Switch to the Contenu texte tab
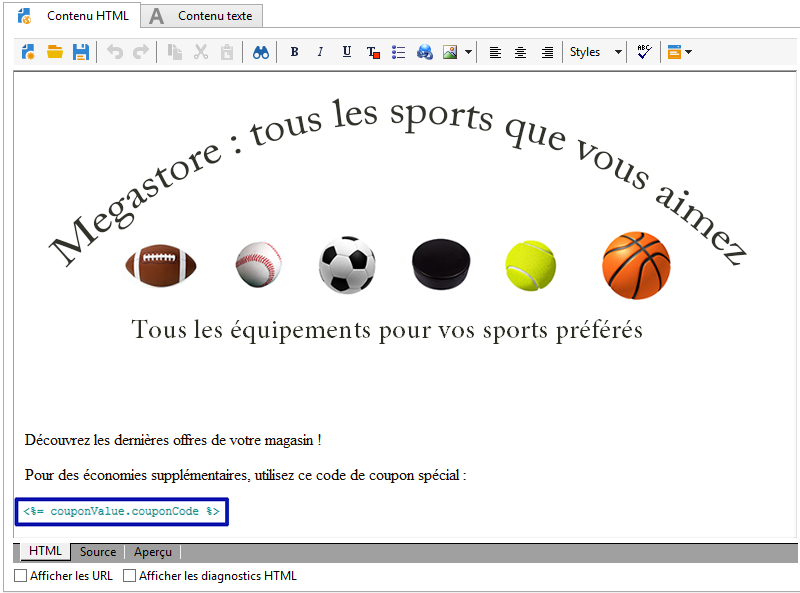 [203, 16]
